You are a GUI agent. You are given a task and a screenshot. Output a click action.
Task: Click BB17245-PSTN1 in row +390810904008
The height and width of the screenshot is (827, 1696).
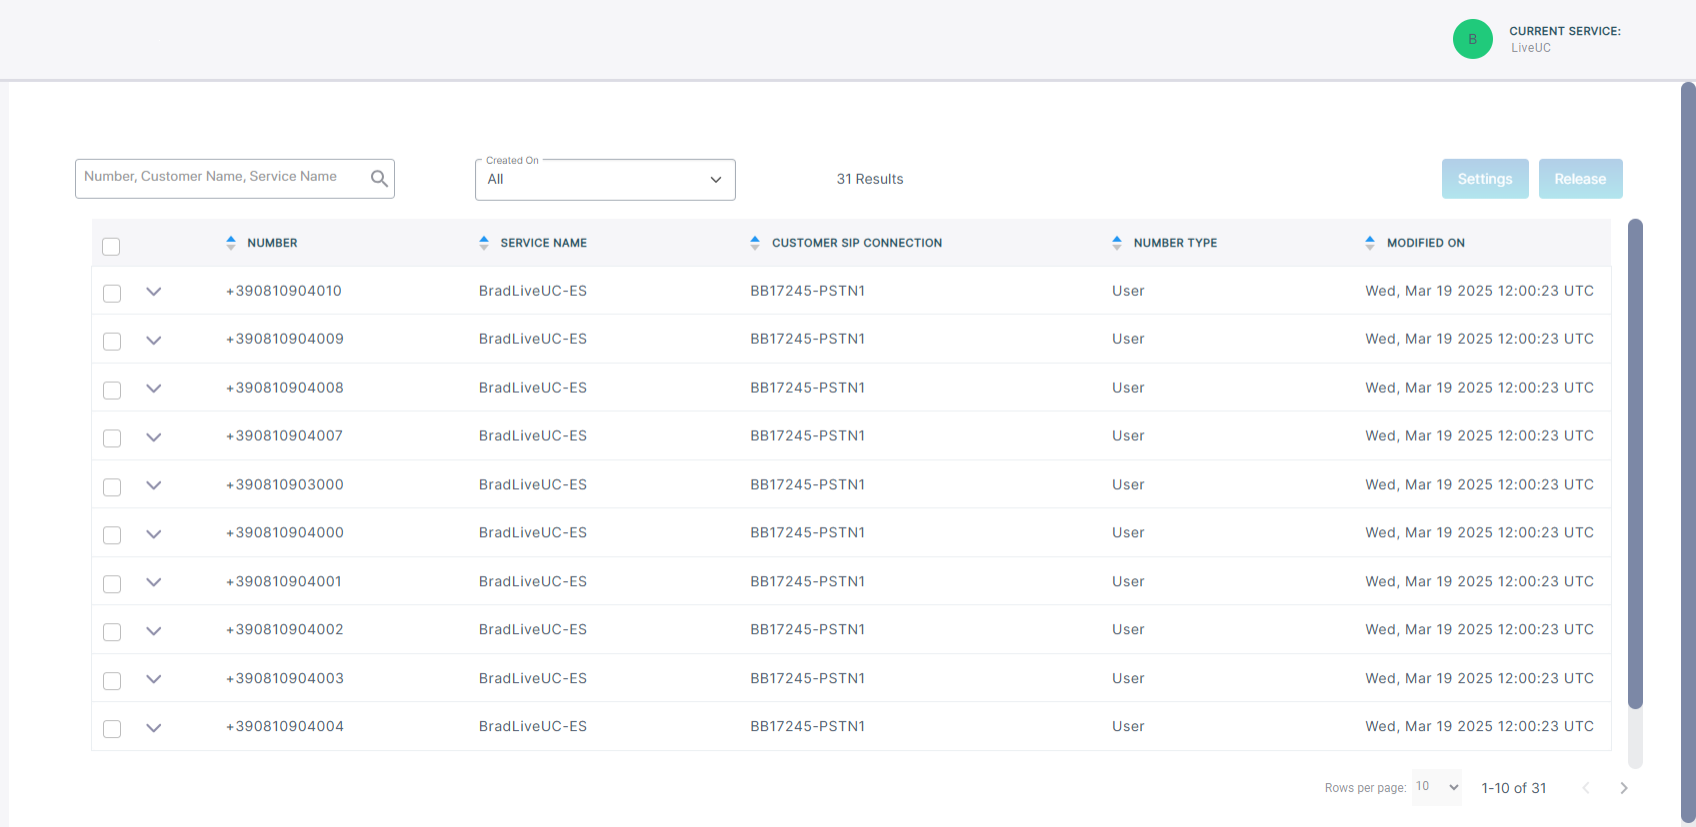(808, 388)
